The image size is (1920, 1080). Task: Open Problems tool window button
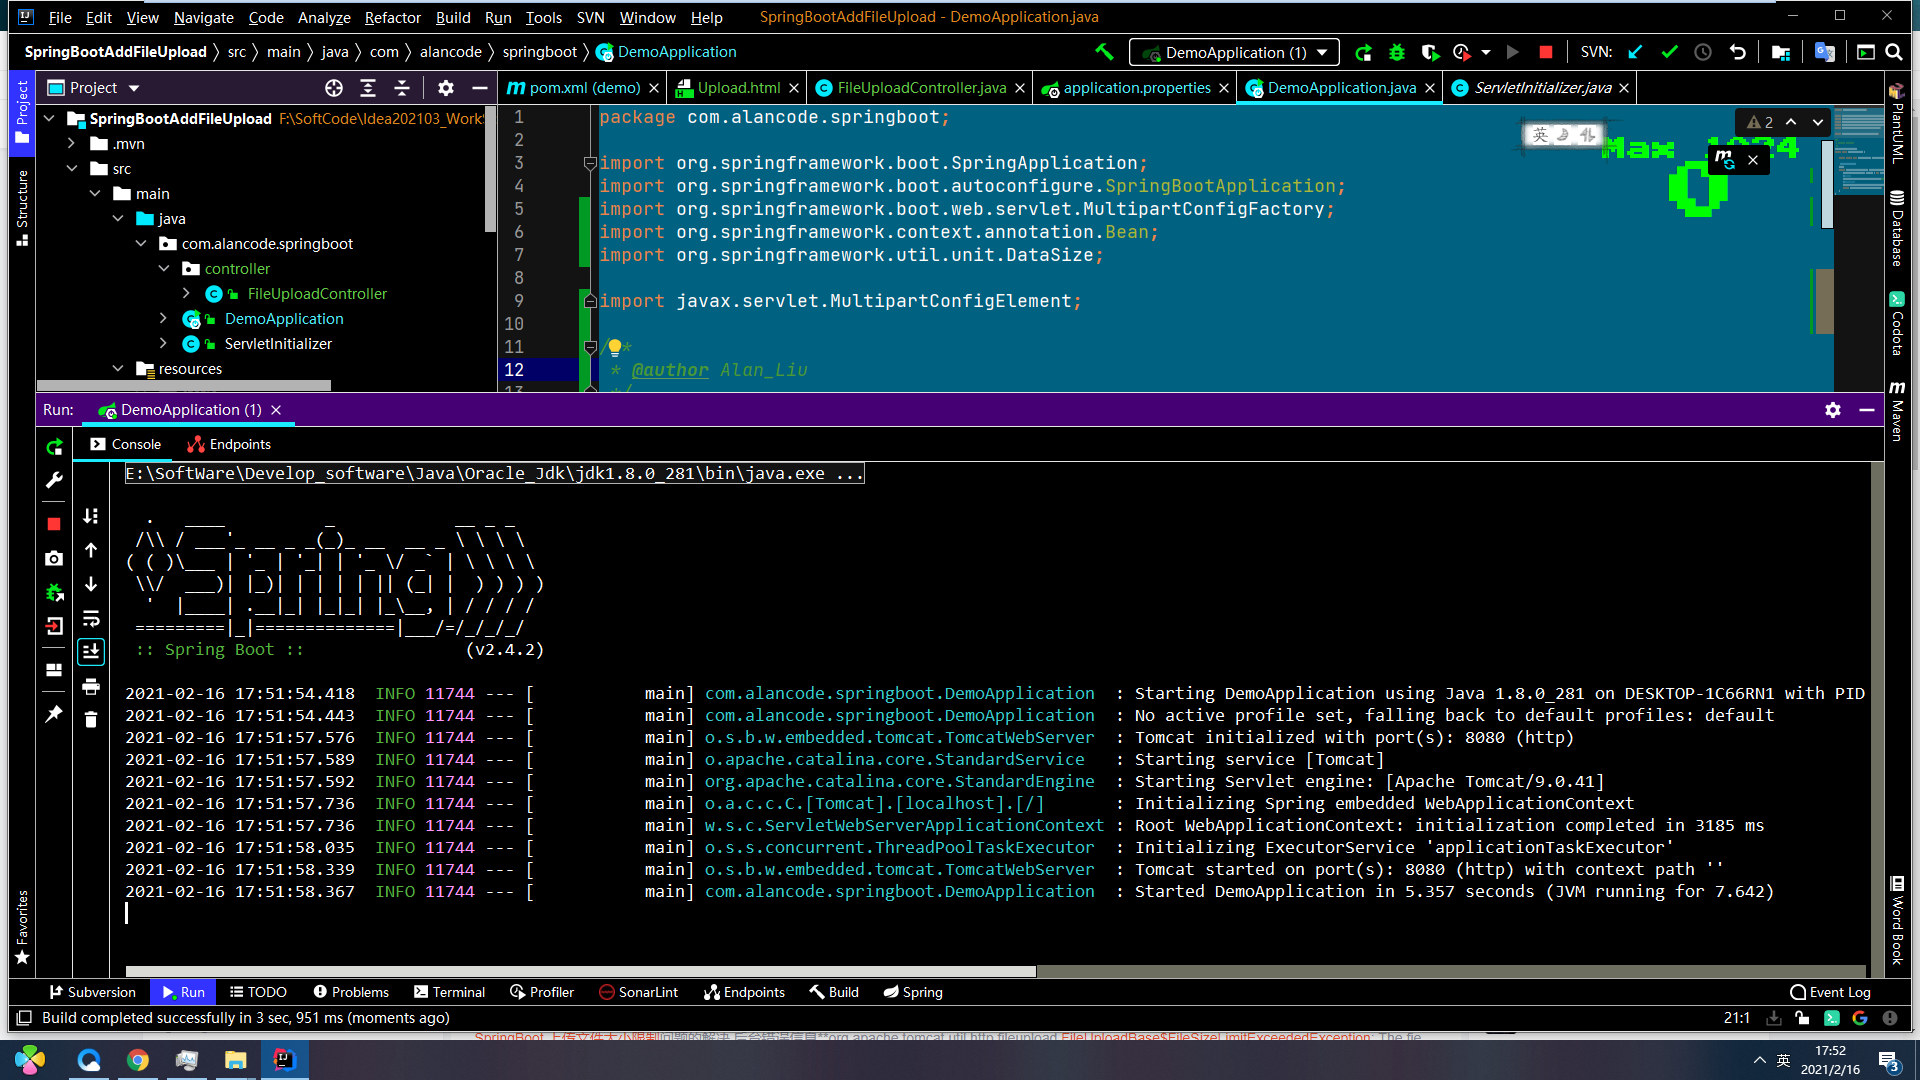coord(351,992)
